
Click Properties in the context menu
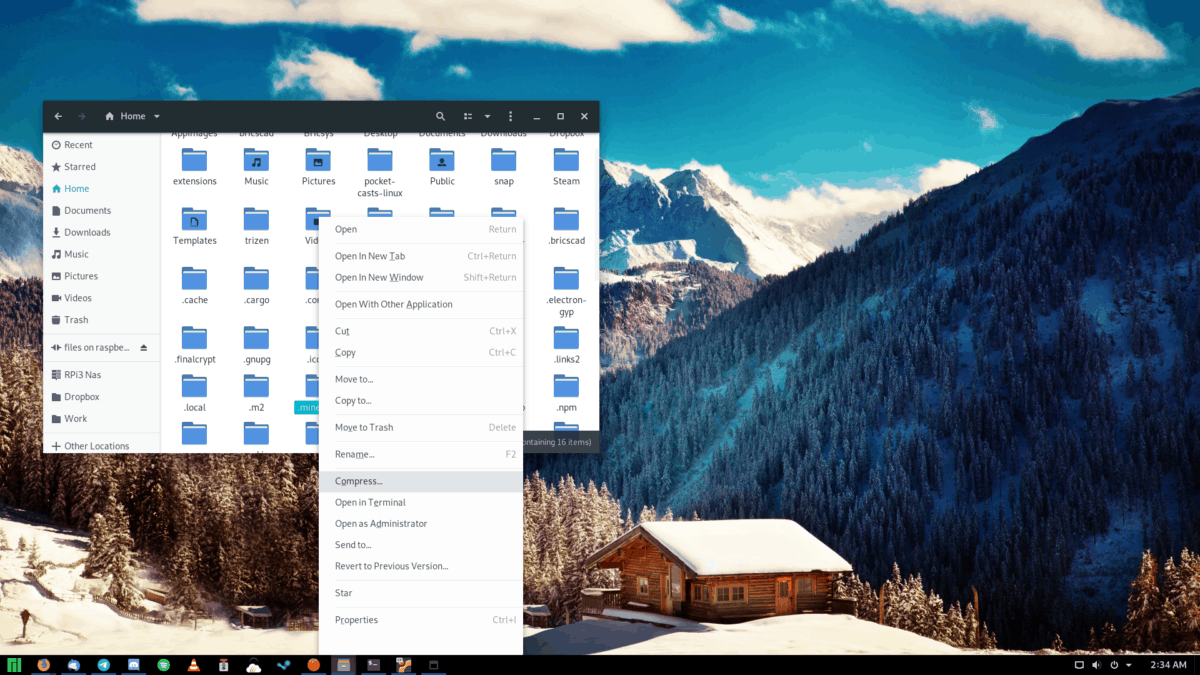pyautogui.click(x=356, y=620)
